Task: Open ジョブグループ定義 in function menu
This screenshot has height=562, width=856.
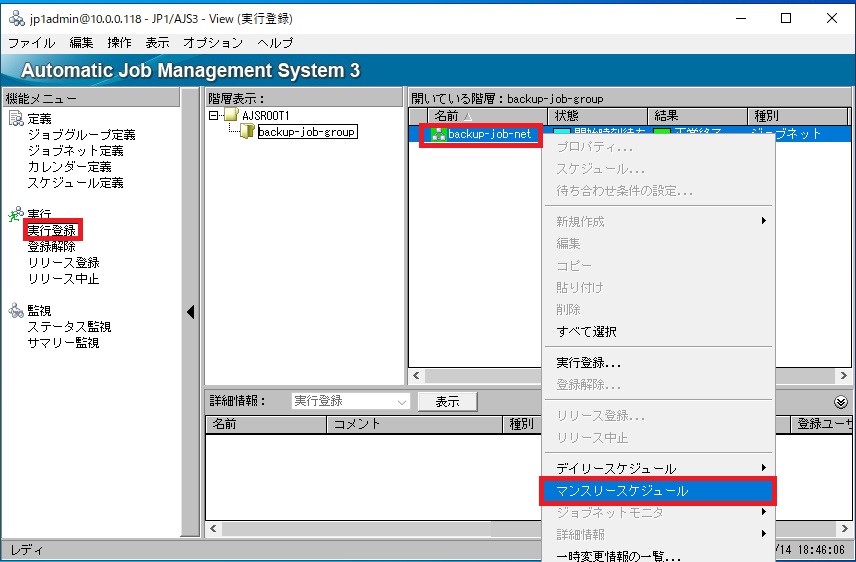Action: coord(81,134)
